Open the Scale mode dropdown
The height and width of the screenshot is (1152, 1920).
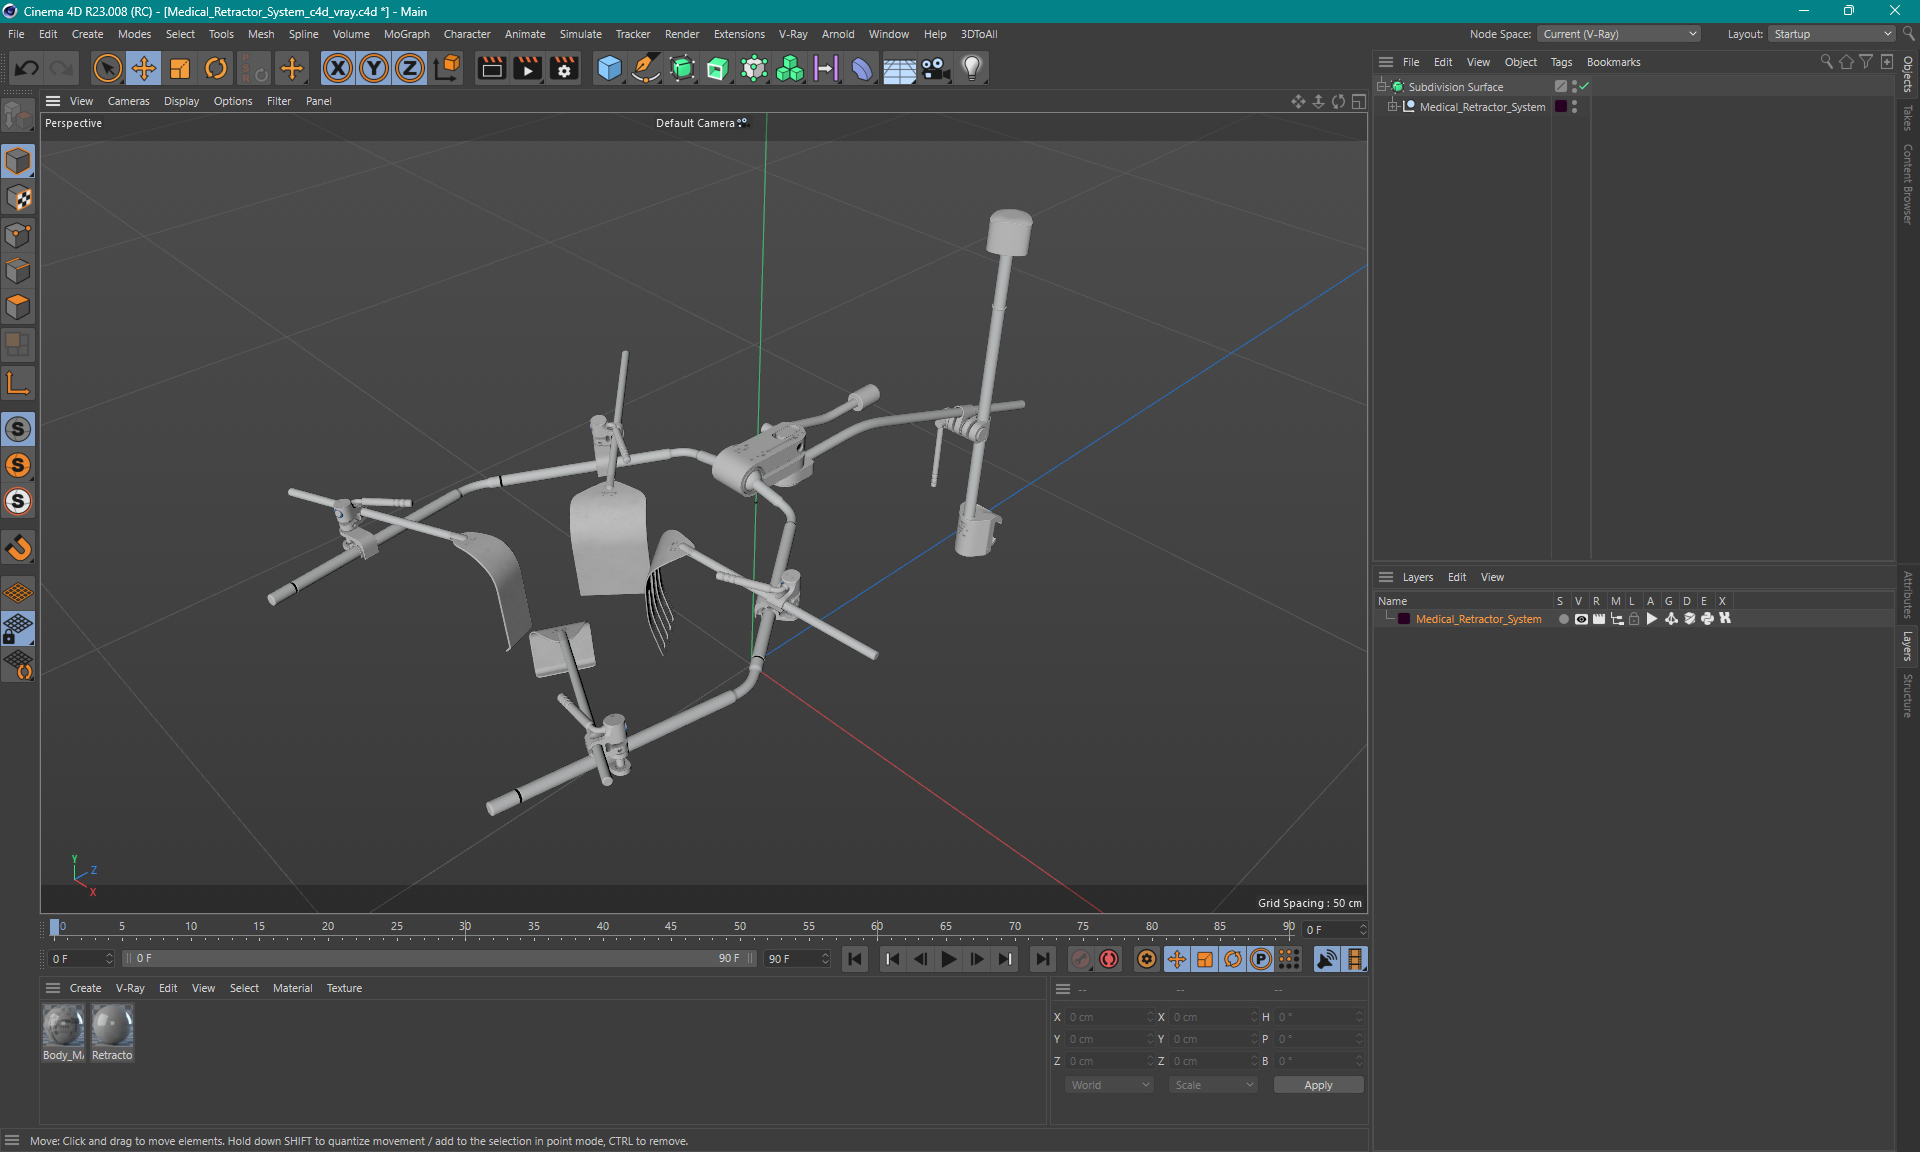click(1213, 1085)
